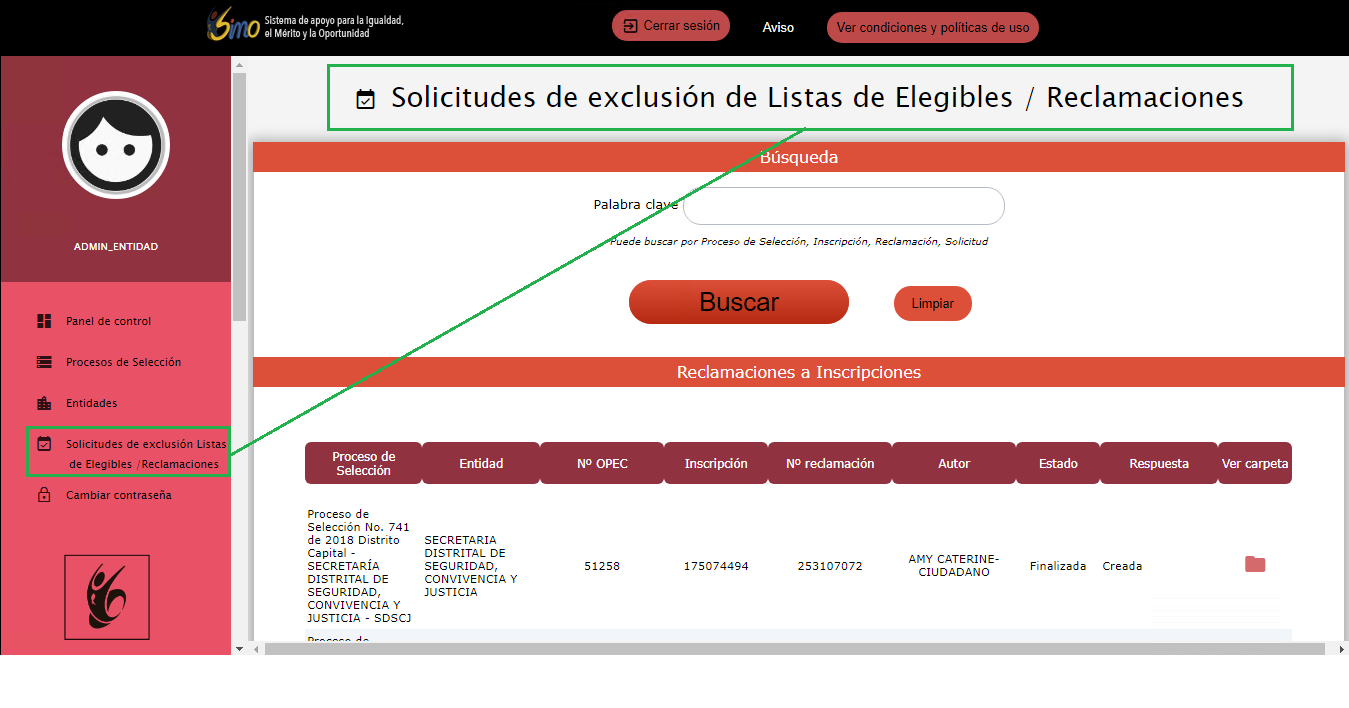Click the Limpiar button
Image resolution: width=1349 pixels, height=708 pixels.
[932, 303]
